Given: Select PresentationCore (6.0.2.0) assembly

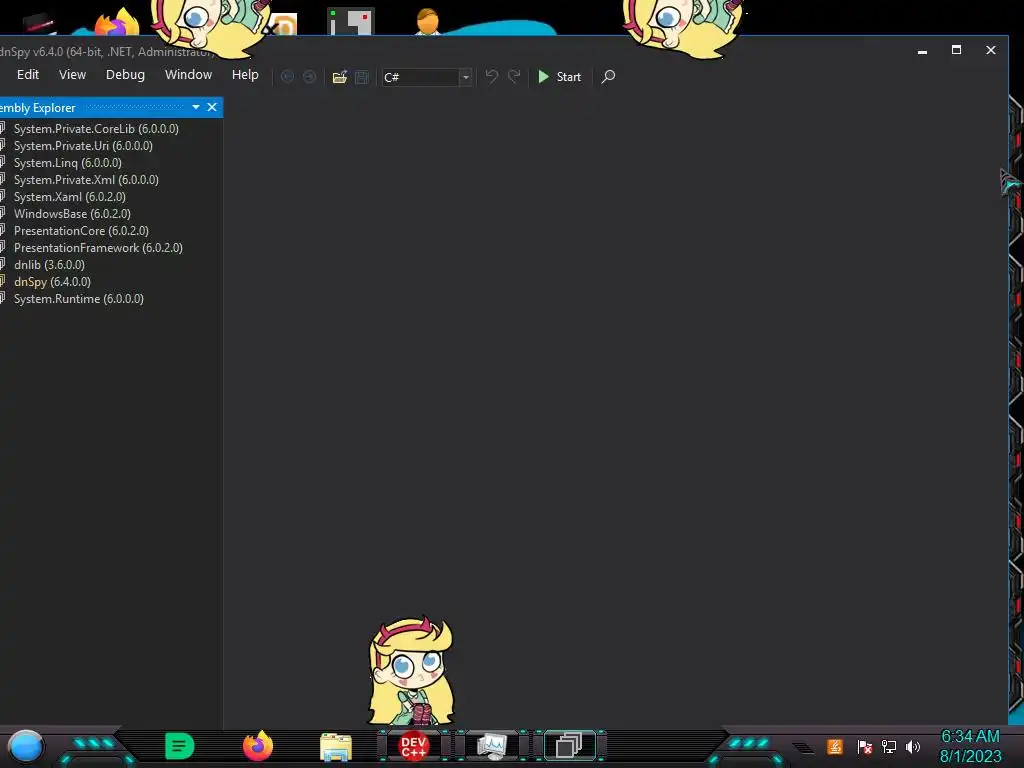Looking at the screenshot, I should [81, 231].
